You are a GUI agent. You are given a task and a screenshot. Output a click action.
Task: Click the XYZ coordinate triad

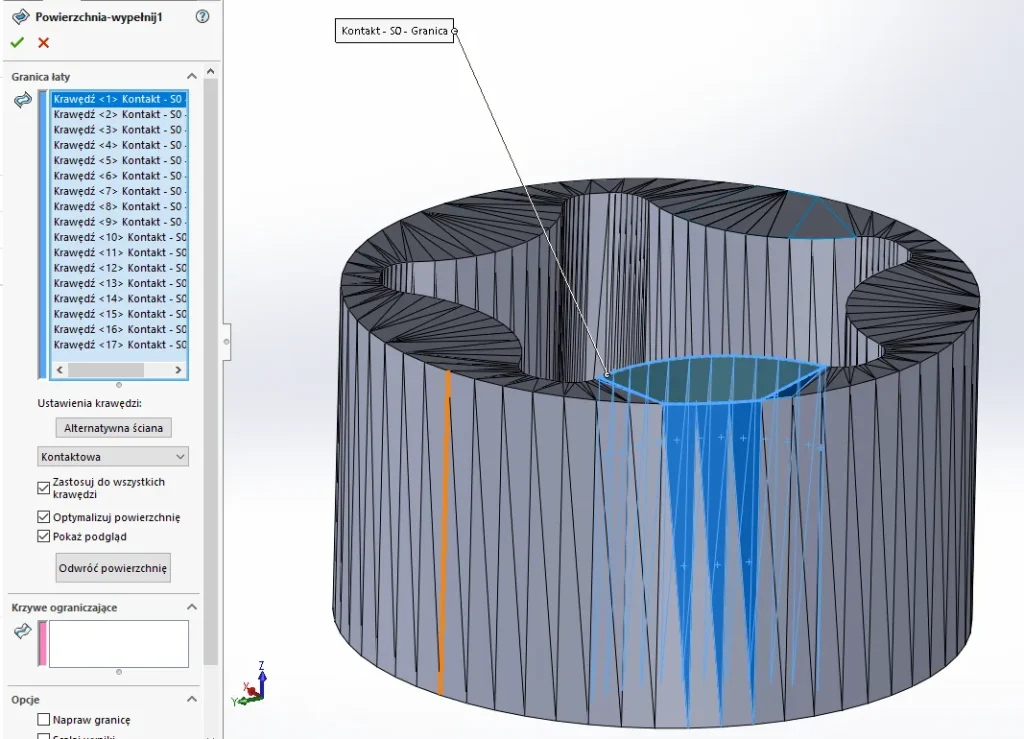pyautogui.click(x=251, y=685)
